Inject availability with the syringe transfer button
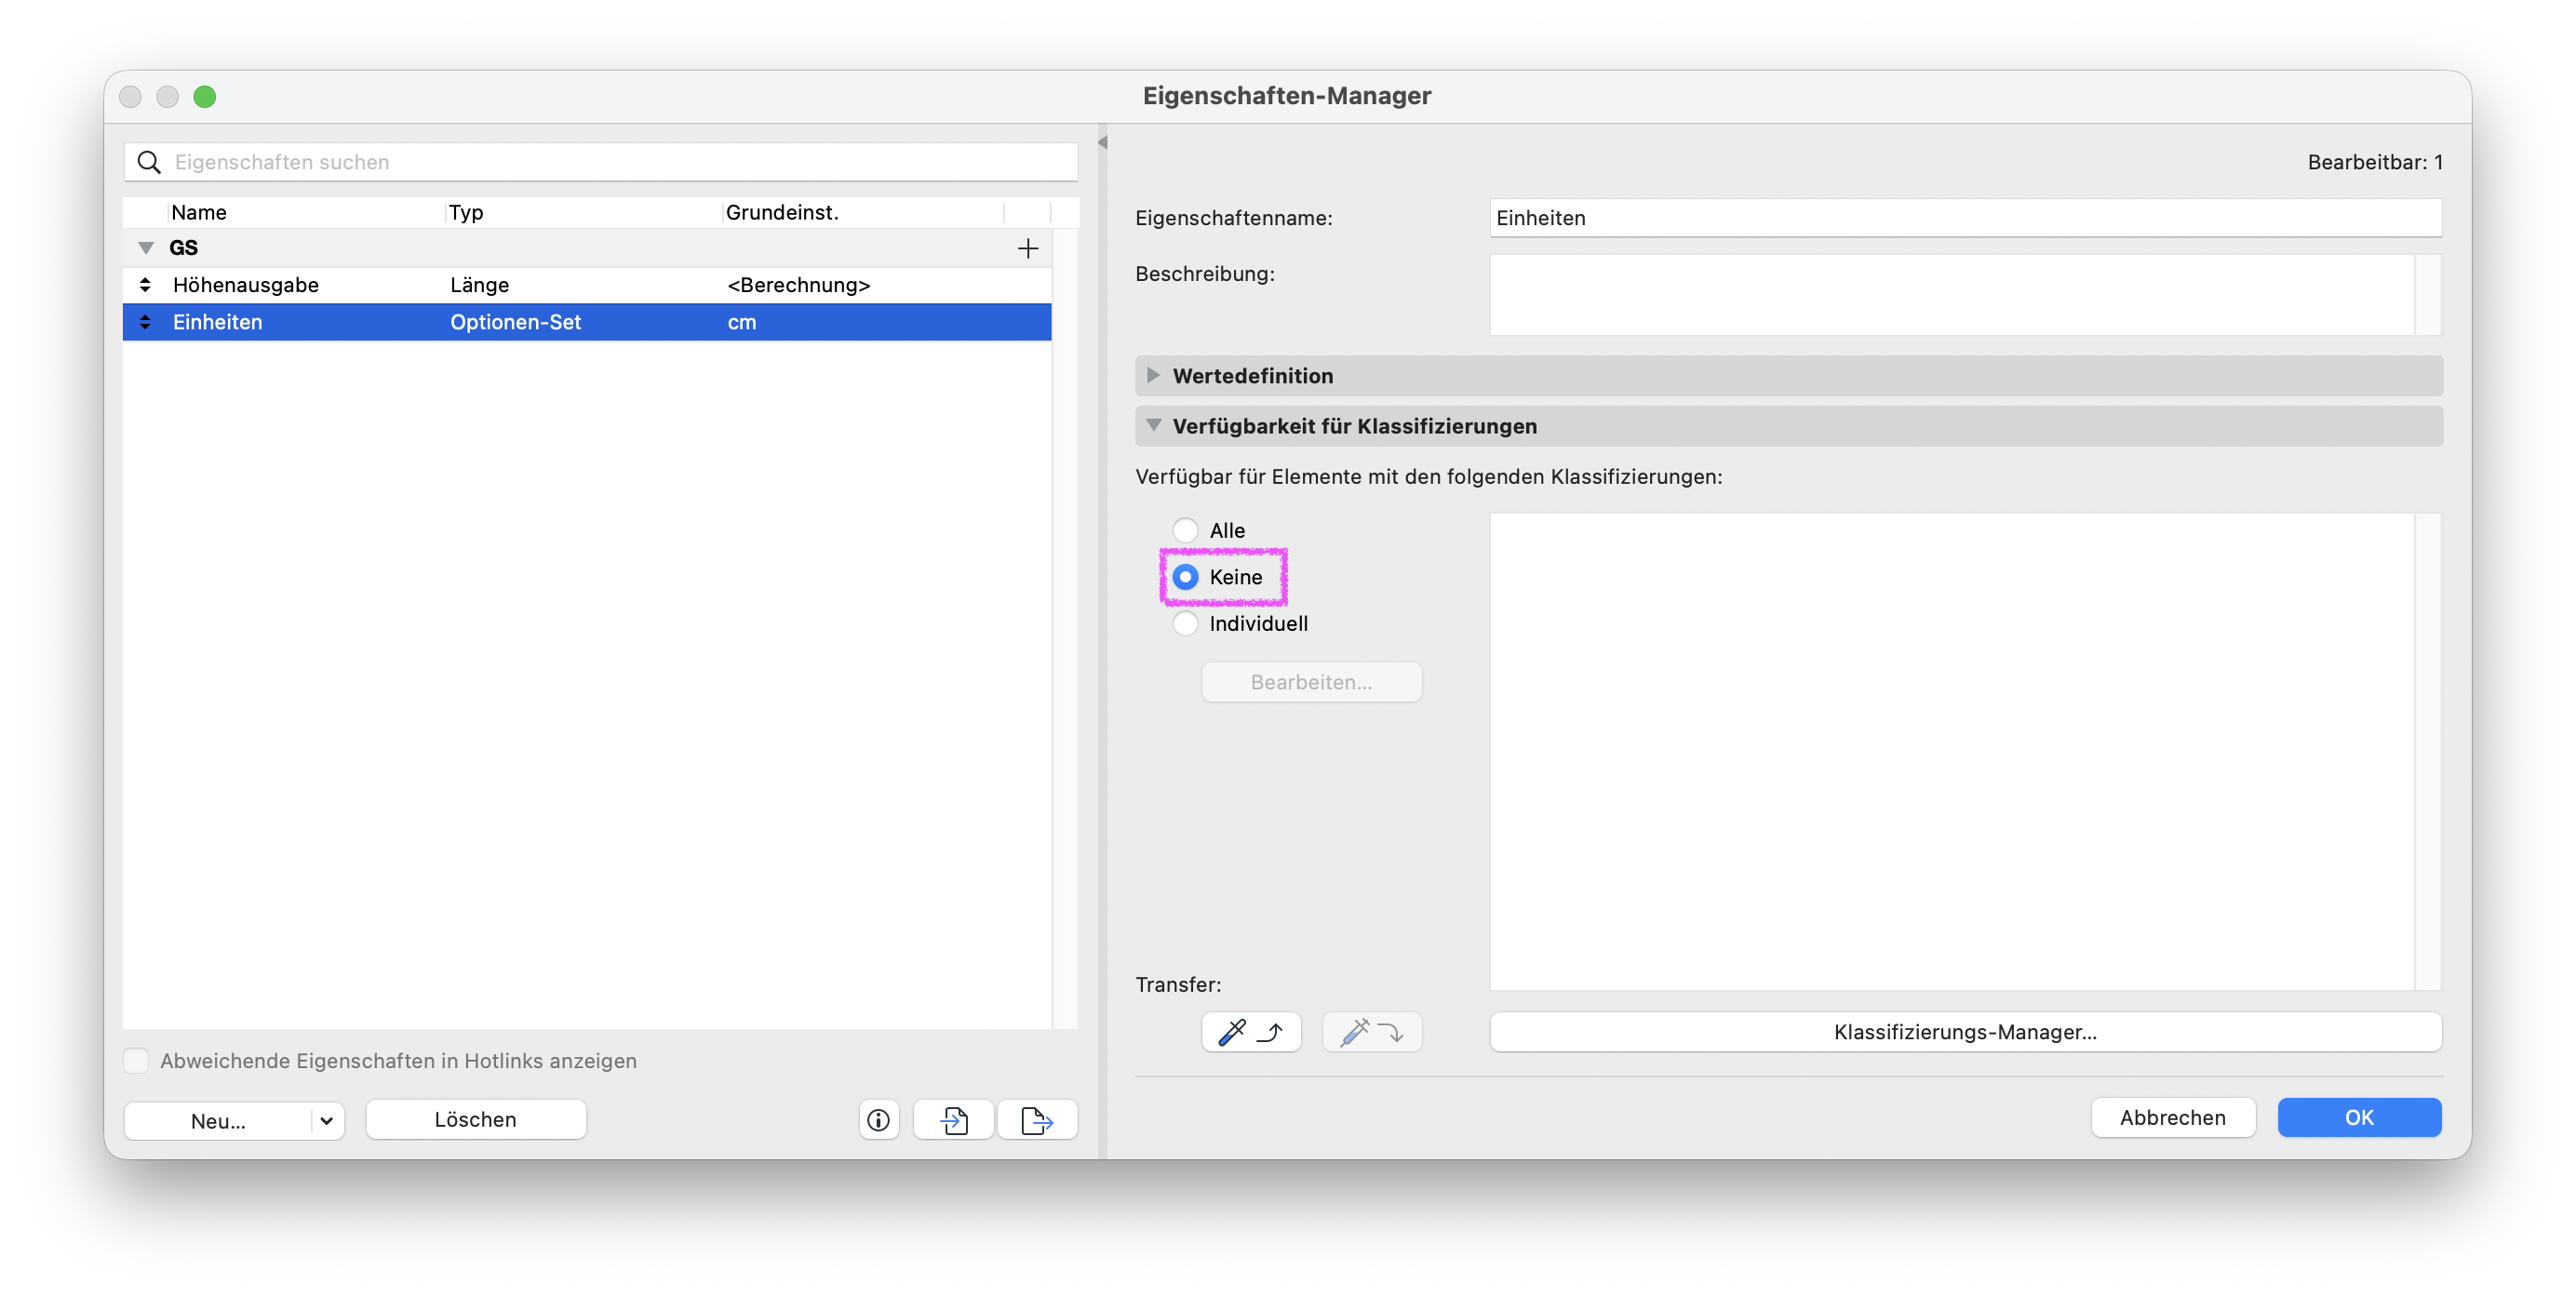Viewport: 2576px width, 1297px height. coord(1372,1032)
